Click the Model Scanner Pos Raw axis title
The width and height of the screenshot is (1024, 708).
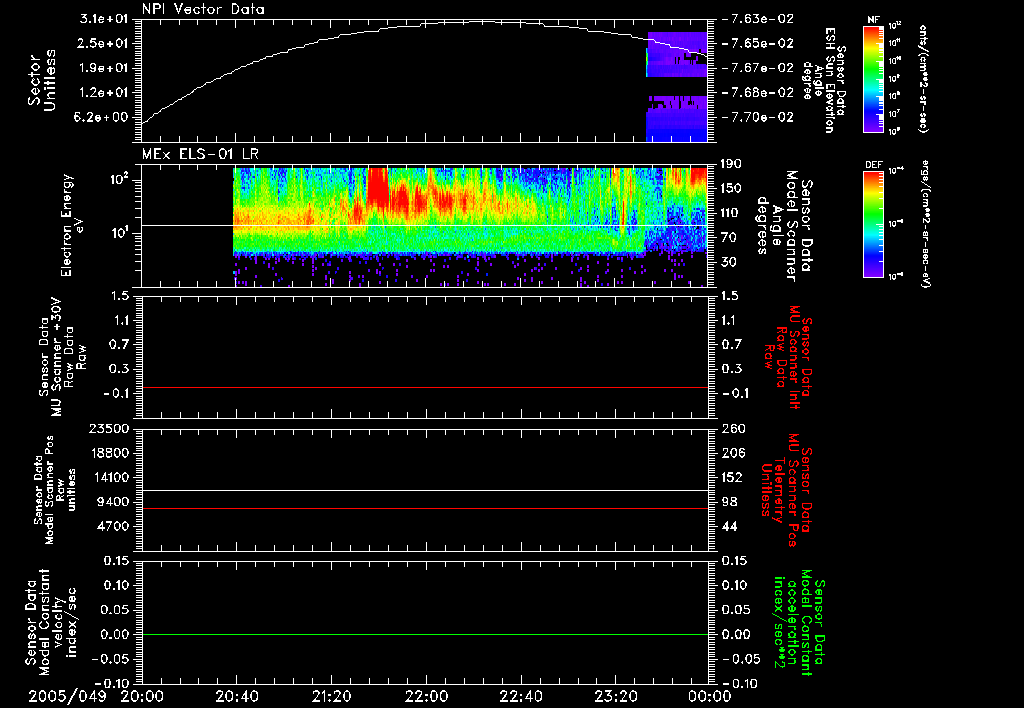pos(55,490)
